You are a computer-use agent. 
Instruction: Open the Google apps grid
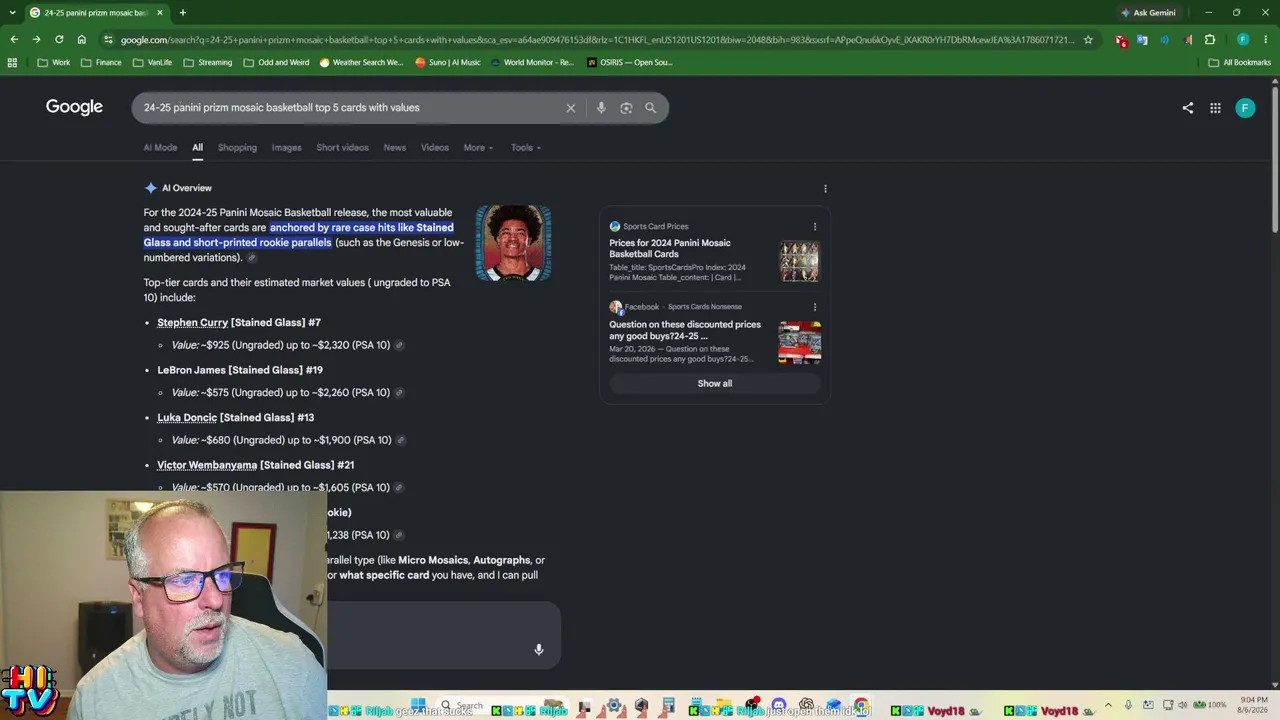coord(1215,108)
